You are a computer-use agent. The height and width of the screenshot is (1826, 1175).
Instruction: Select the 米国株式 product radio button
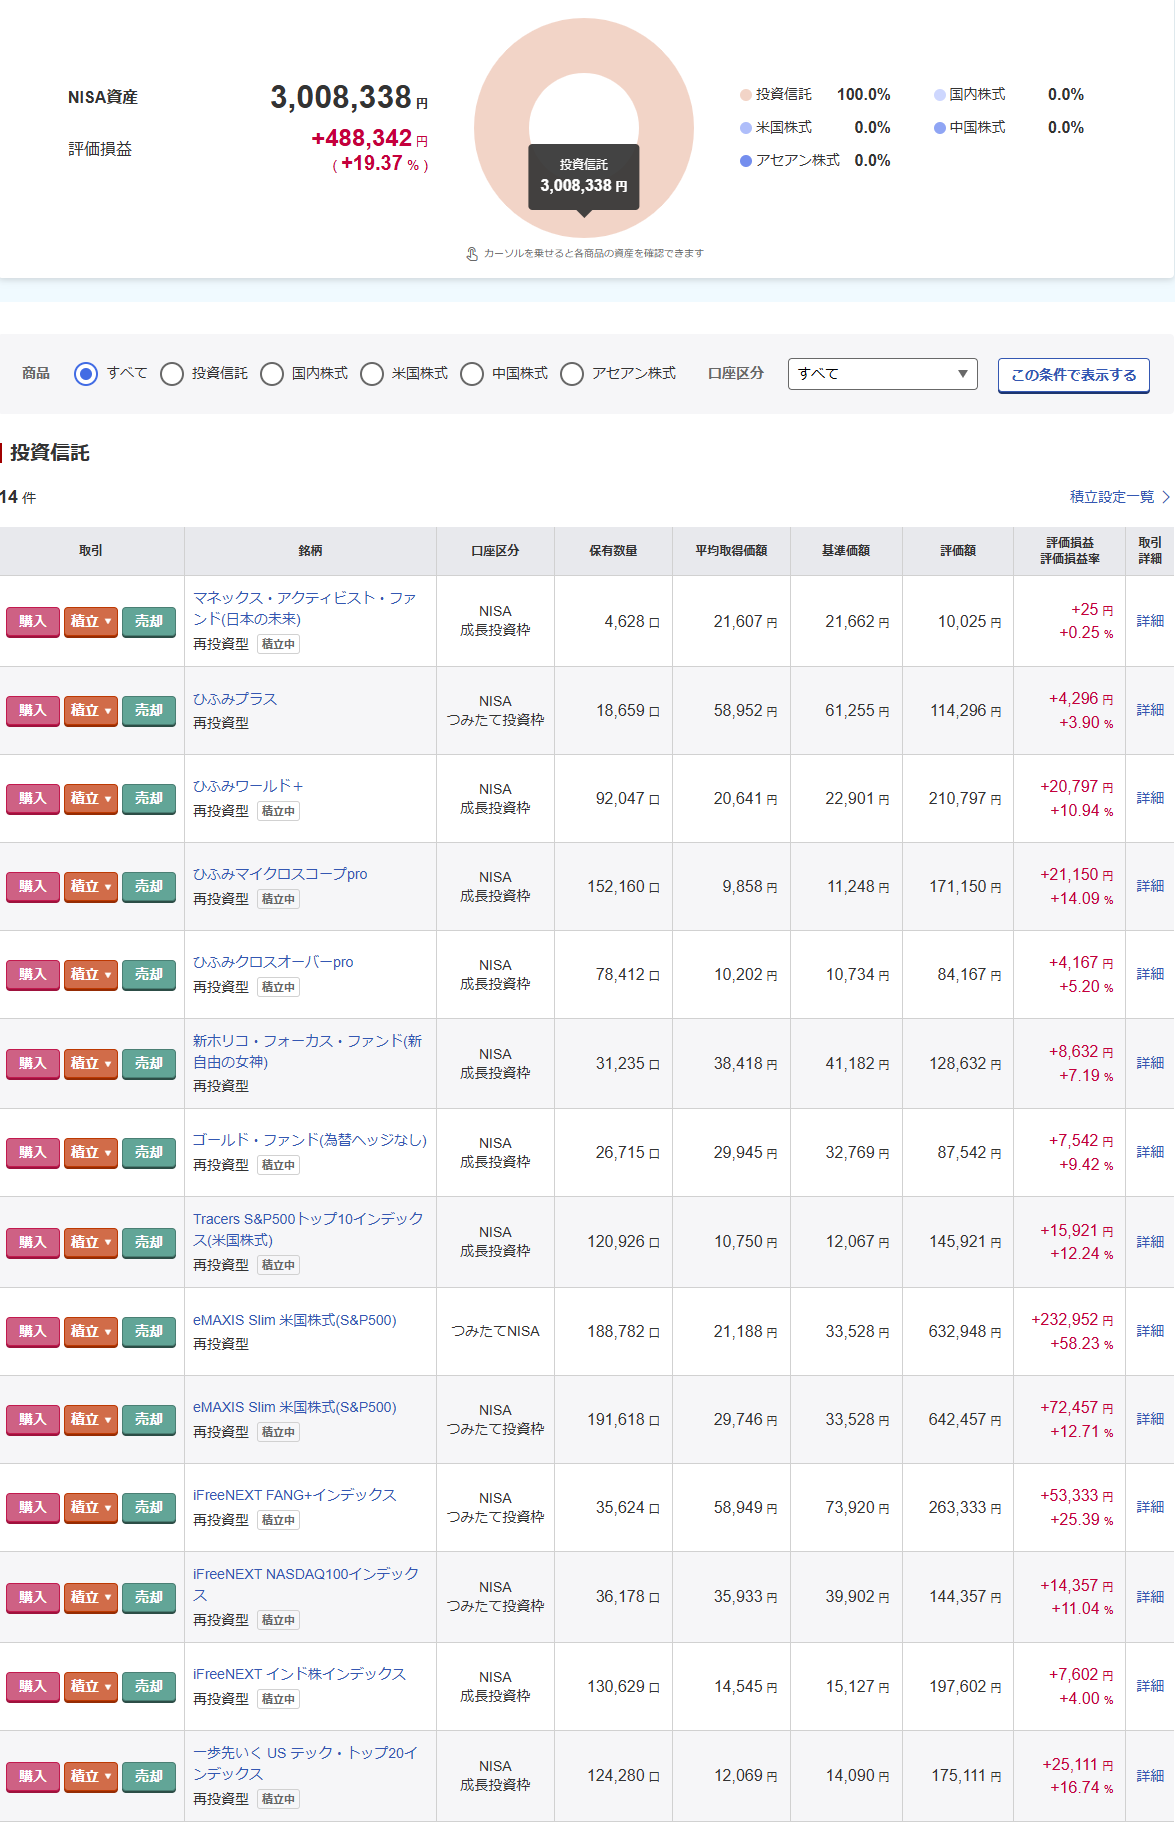coord(372,374)
